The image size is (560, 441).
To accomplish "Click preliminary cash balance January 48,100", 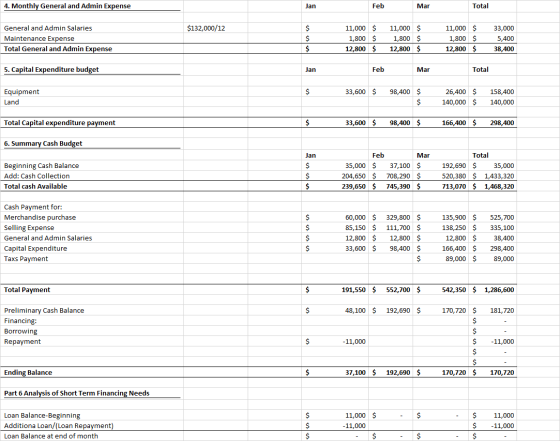I will [355, 311].
